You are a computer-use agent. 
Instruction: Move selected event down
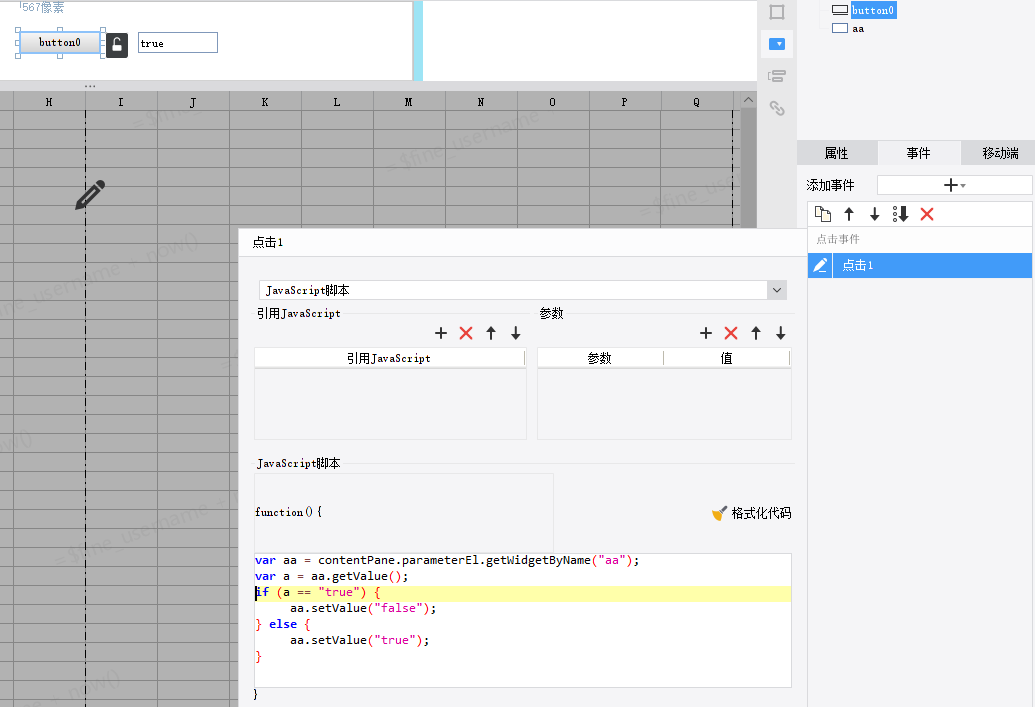click(875, 214)
